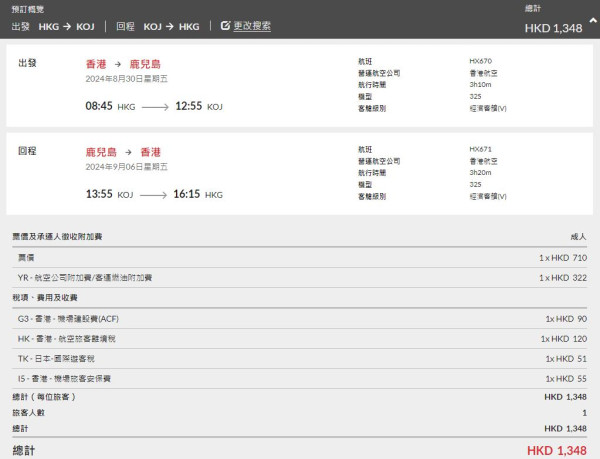
Task: Click the 總計（每位旅客）row label
Action: click(44, 397)
